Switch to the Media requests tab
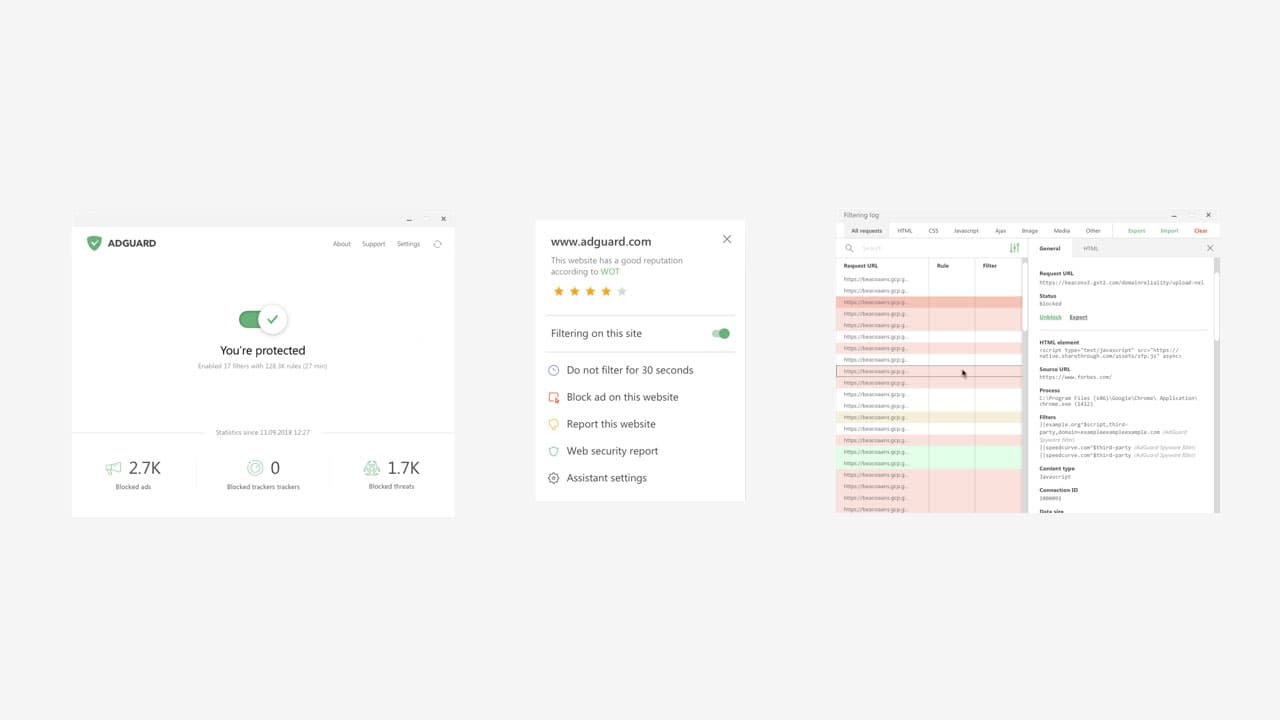The height and width of the screenshot is (720, 1280). click(1062, 231)
